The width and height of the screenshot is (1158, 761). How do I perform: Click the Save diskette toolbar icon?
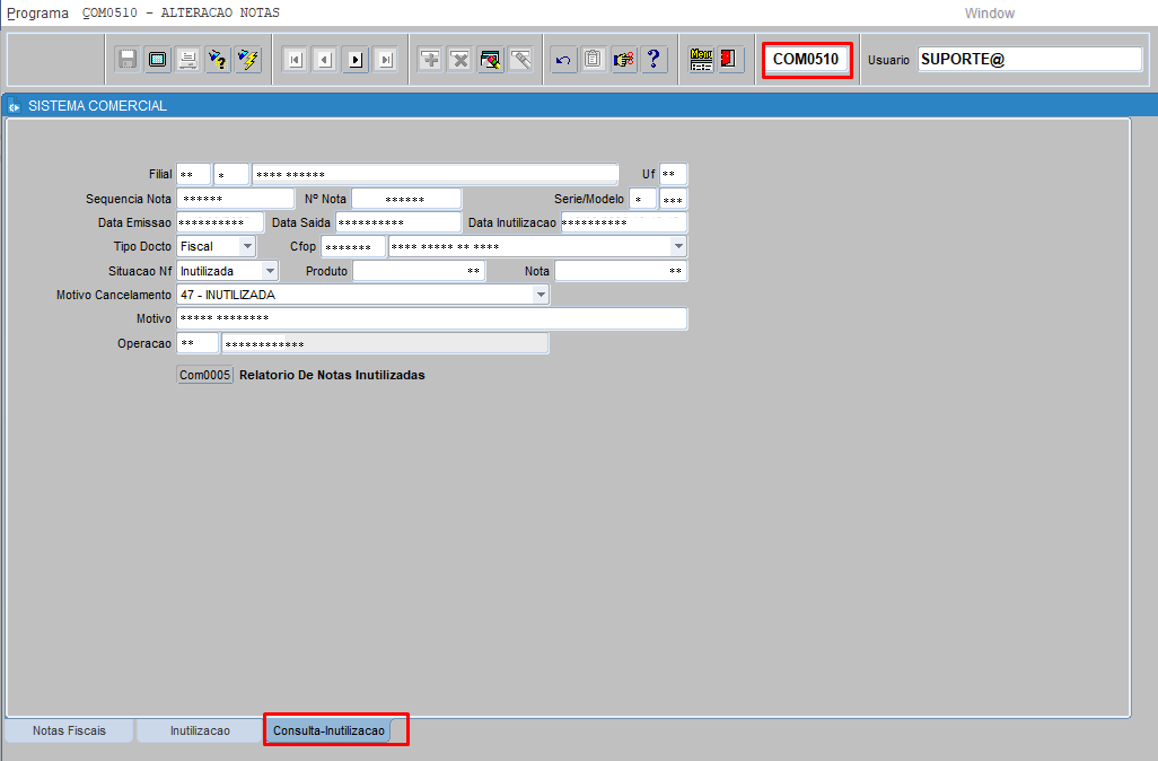[x=128, y=60]
